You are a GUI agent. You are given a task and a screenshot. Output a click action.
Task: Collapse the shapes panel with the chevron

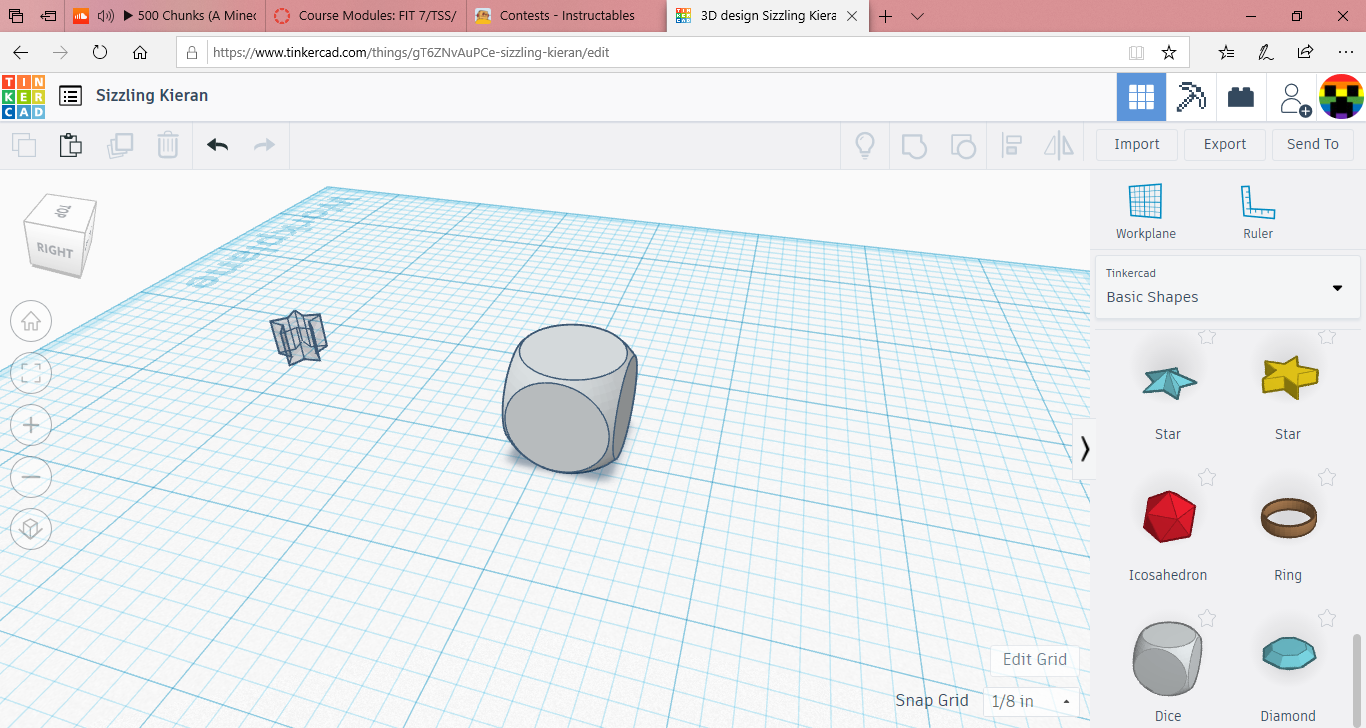1084,448
